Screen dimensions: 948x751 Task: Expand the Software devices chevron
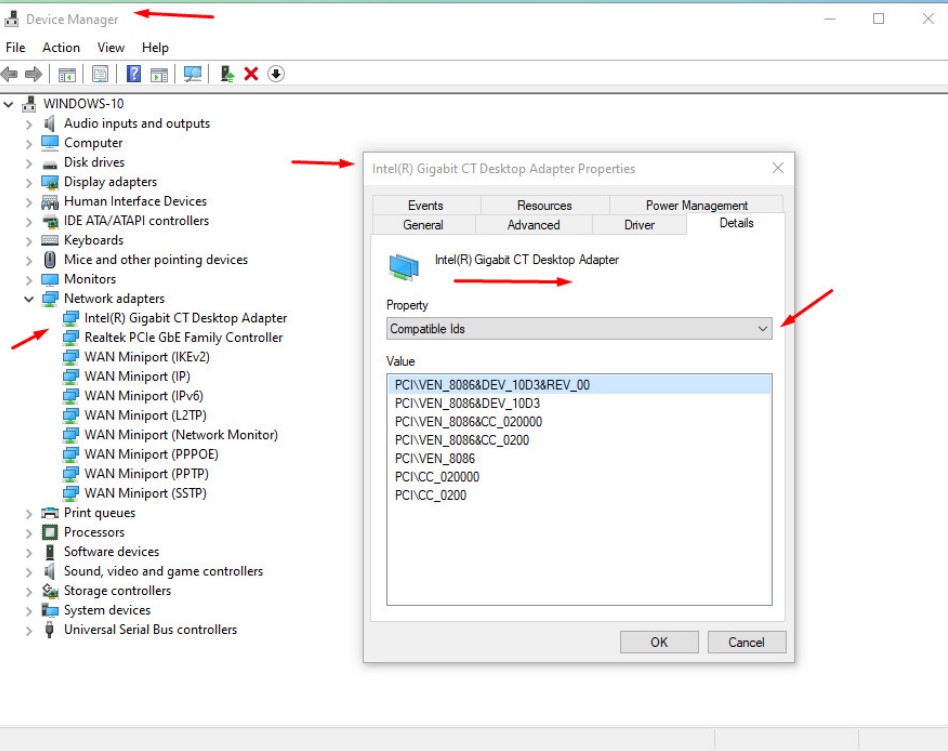pos(28,553)
